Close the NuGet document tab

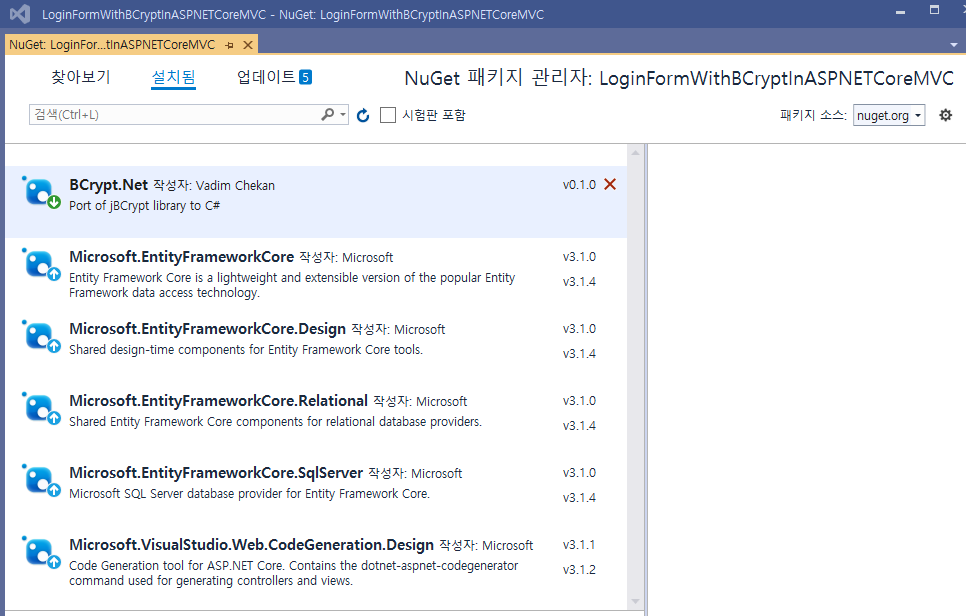coord(248,45)
